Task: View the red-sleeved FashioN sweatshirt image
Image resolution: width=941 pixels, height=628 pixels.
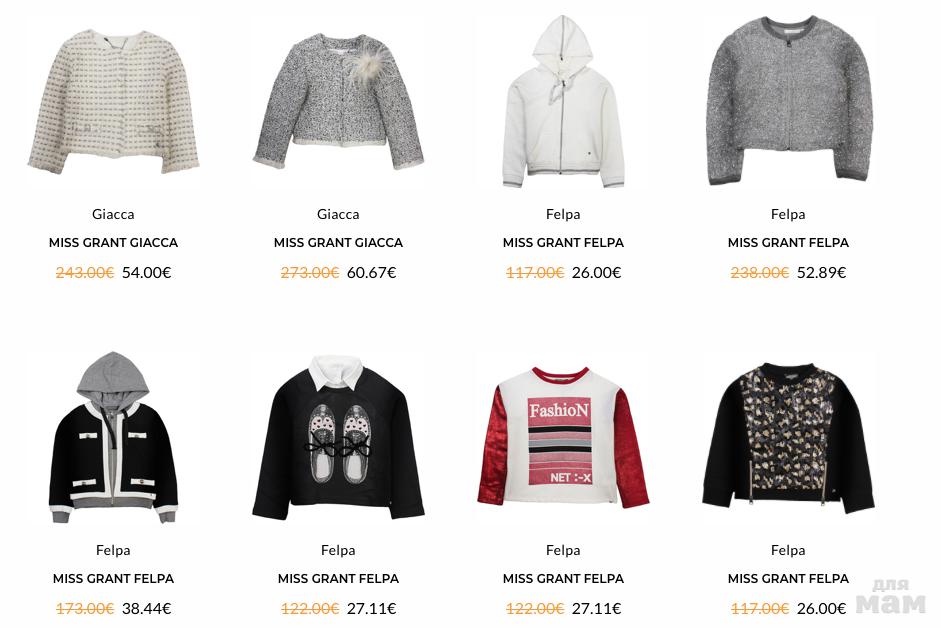Action: (563, 437)
